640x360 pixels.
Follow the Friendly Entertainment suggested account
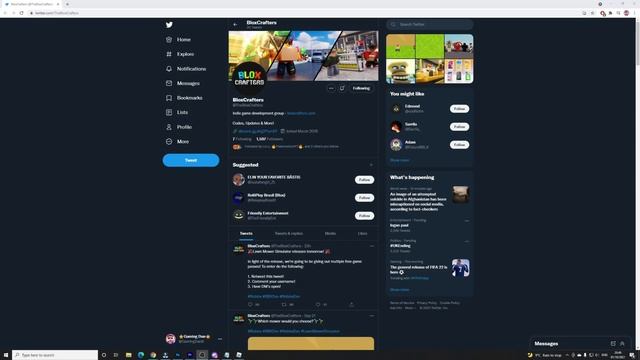click(x=364, y=216)
